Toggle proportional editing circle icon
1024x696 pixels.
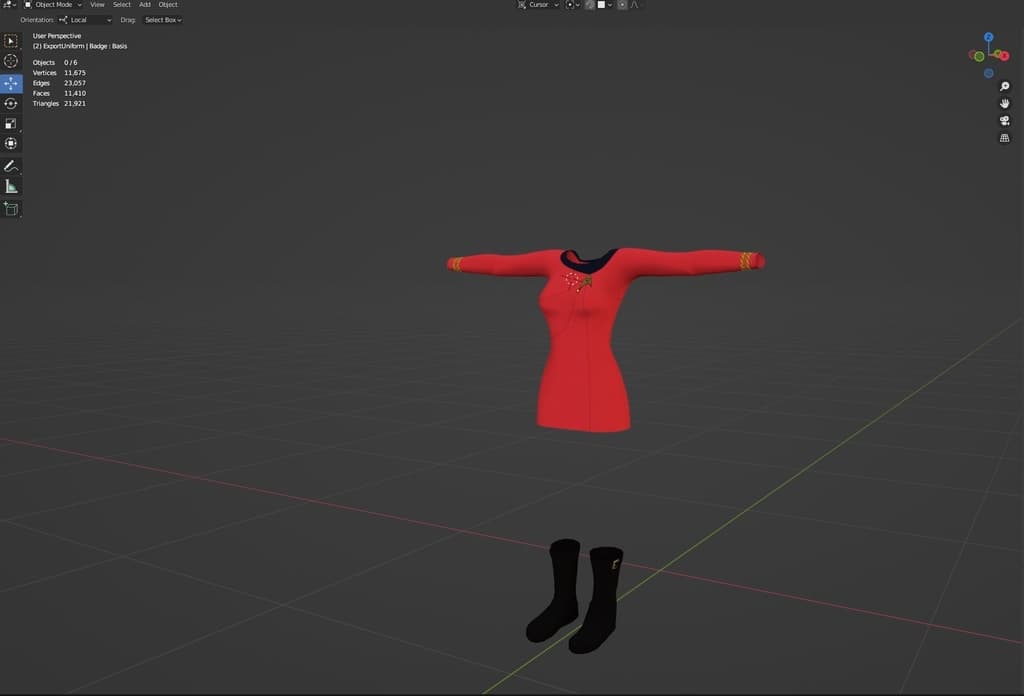pos(622,5)
